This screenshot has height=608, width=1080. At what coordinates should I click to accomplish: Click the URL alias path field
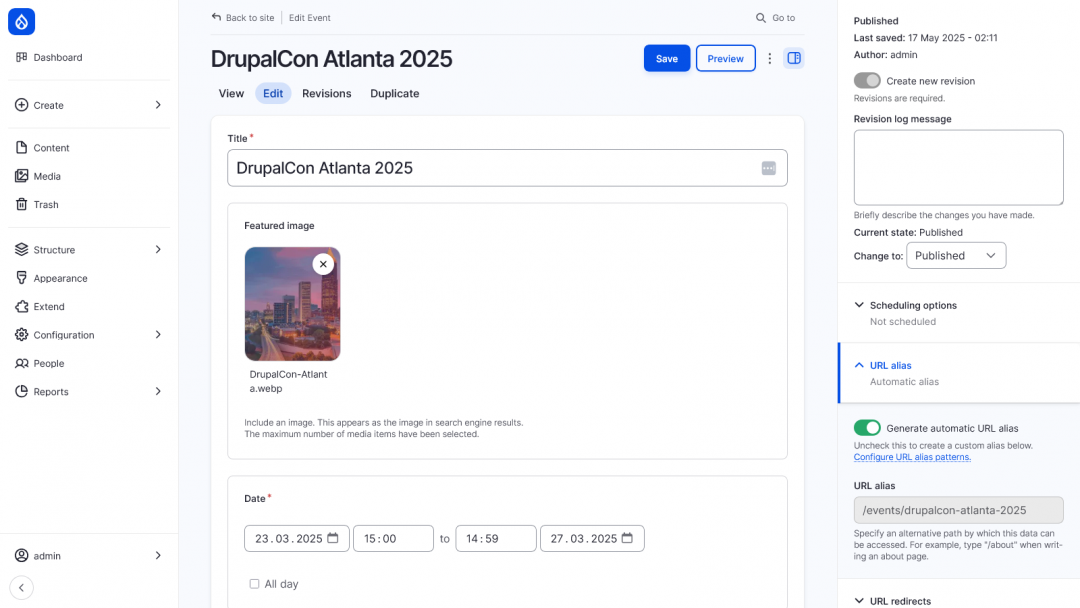[958, 510]
